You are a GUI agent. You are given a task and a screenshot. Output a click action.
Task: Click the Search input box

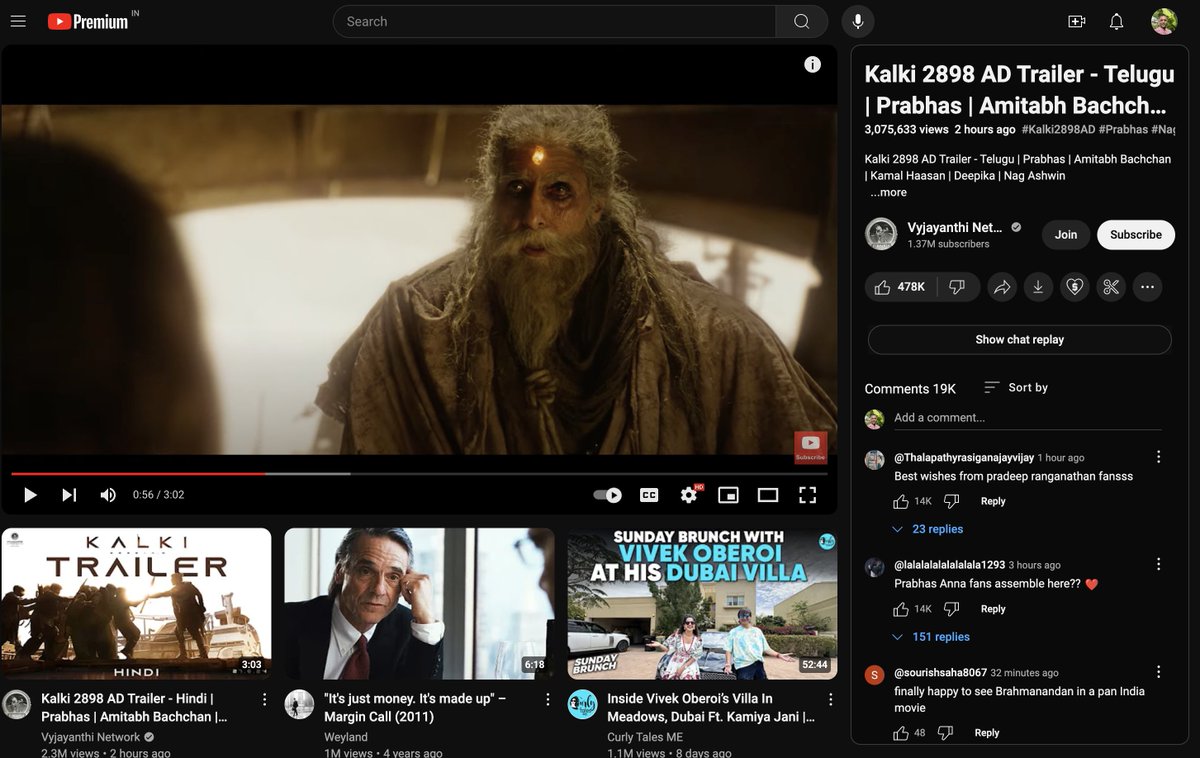click(x=555, y=21)
